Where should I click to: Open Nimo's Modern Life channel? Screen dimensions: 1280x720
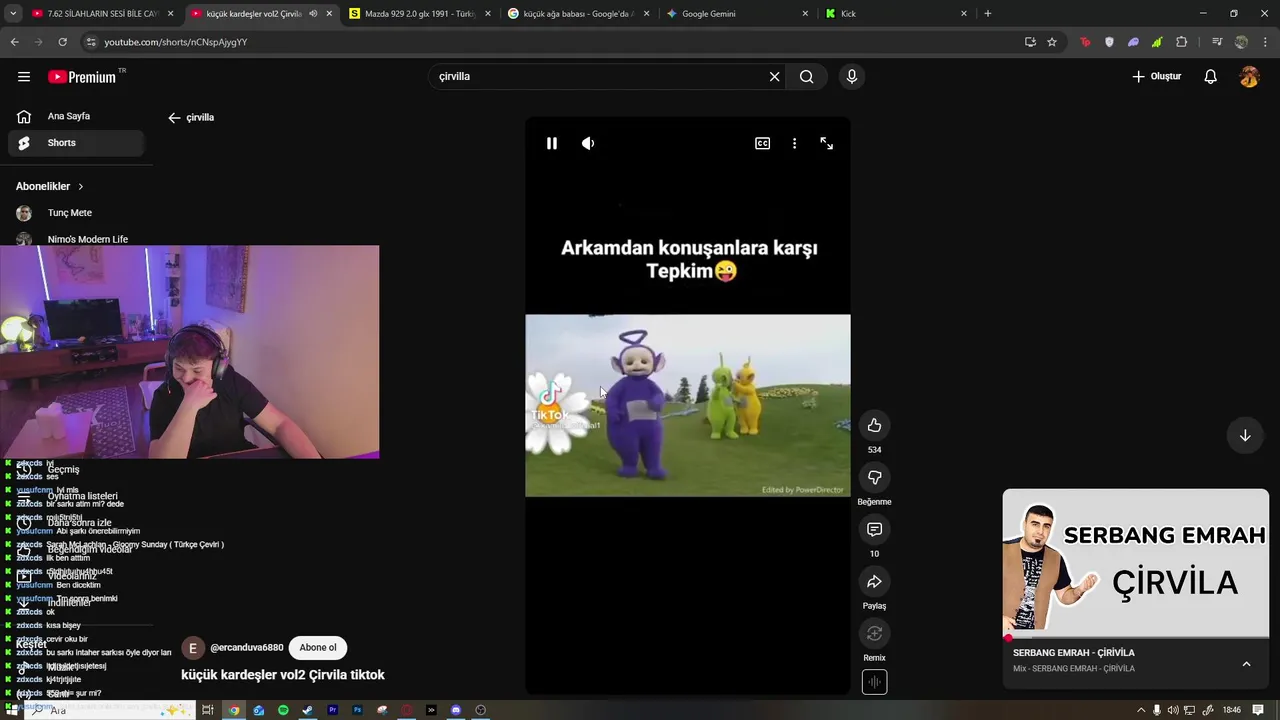[x=76, y=239]
